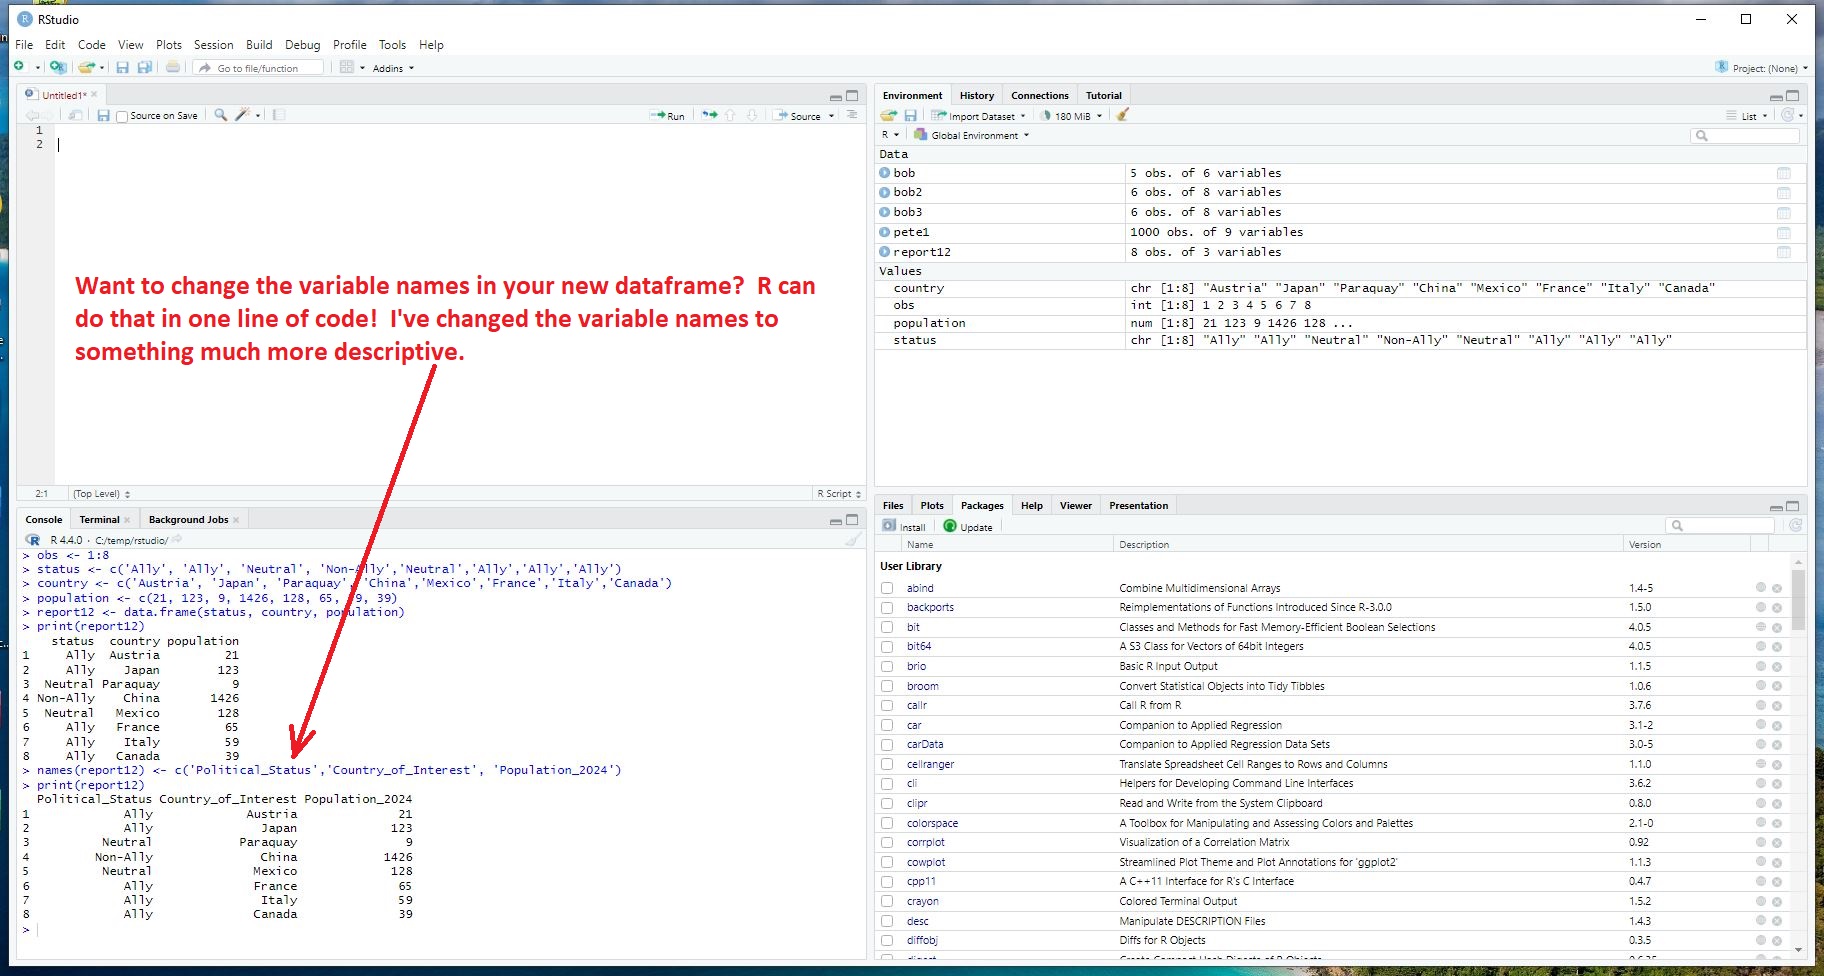The image size is (1824, 976).
Task: Open the broom package documentation link
Action: (x=922, y=686)
